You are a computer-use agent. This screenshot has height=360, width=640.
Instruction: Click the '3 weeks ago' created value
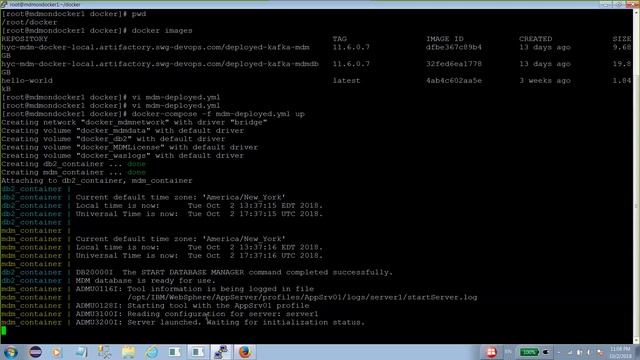545,81
